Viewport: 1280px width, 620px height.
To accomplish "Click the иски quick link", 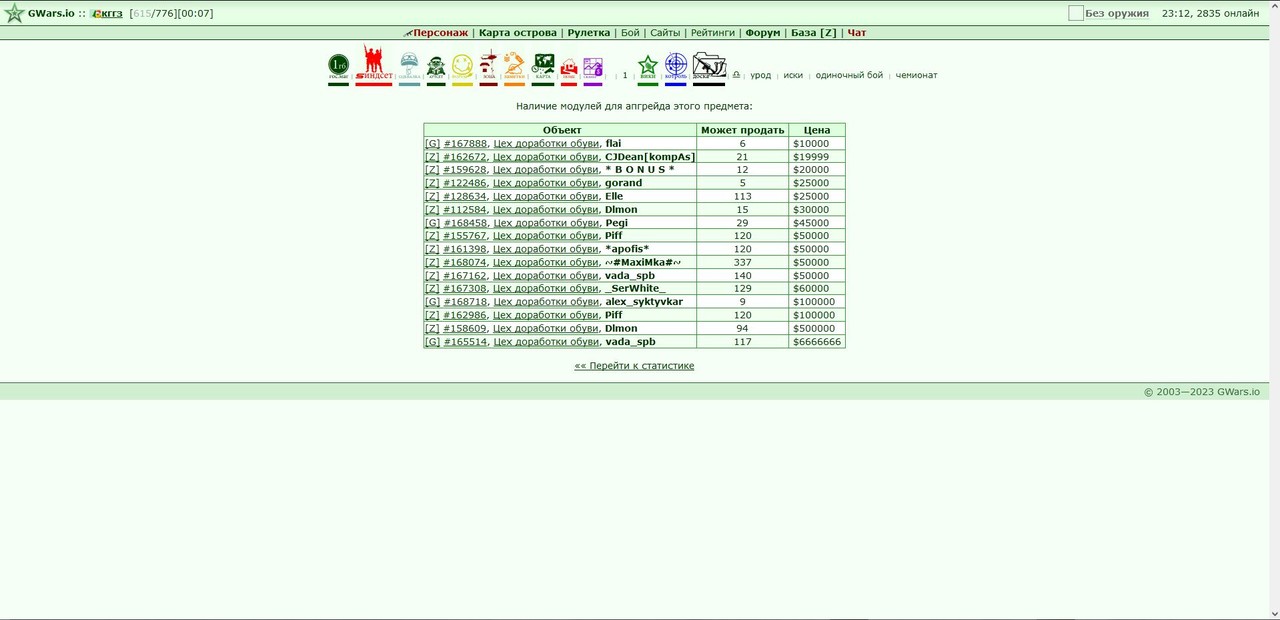I will (x=793, y=75).
